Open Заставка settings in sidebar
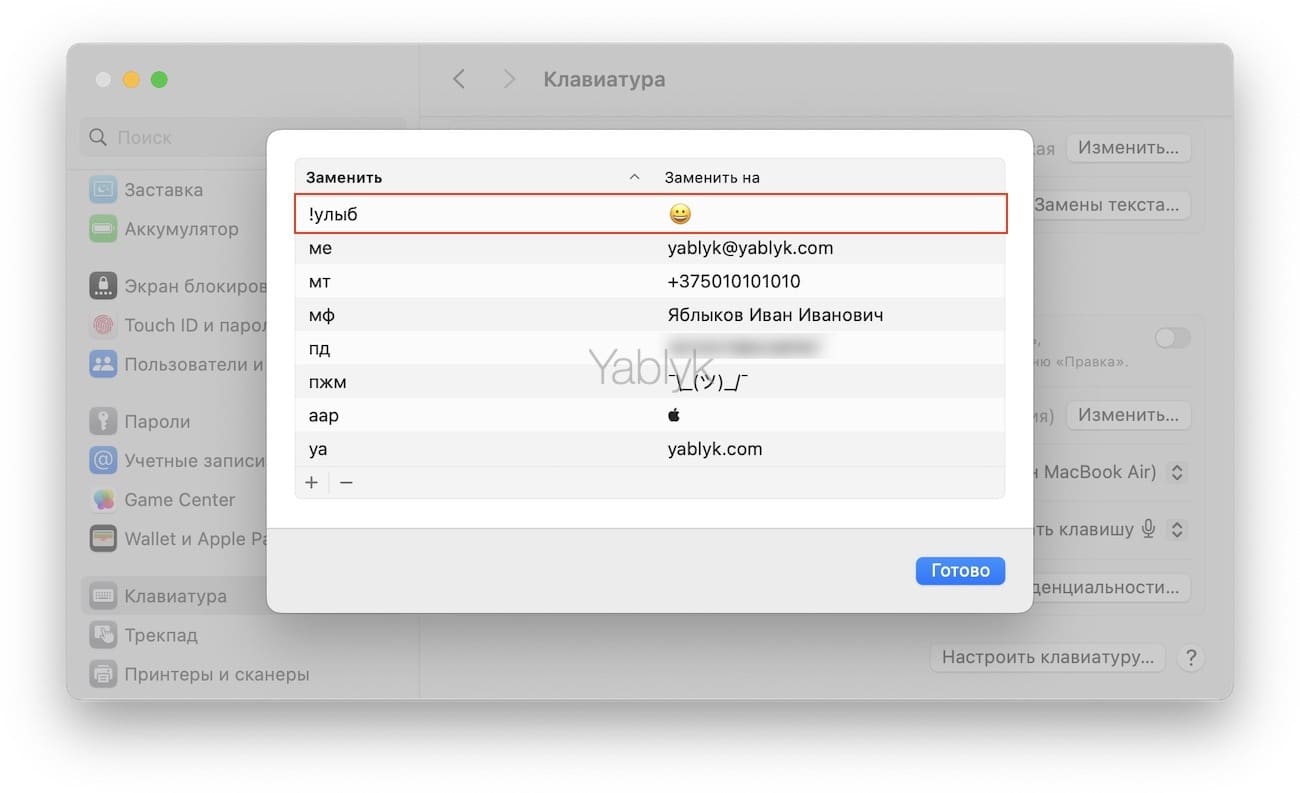1300x793 pixels. click(164, 190)
